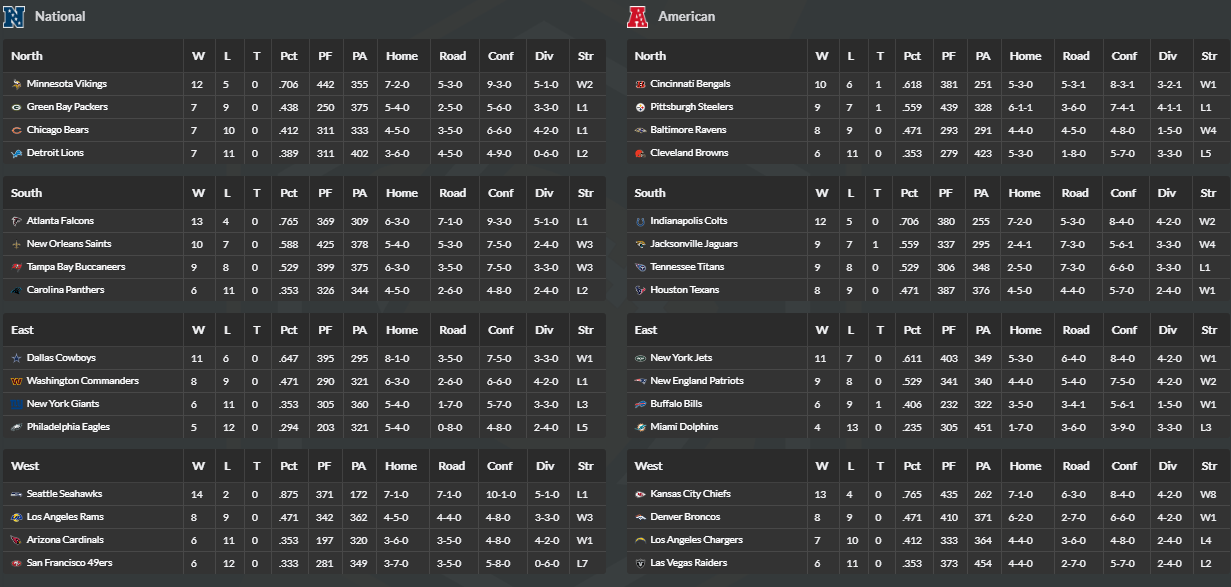Click the Str header in AFC West table
This screenshot has height=587, width=1231.
1209,466
